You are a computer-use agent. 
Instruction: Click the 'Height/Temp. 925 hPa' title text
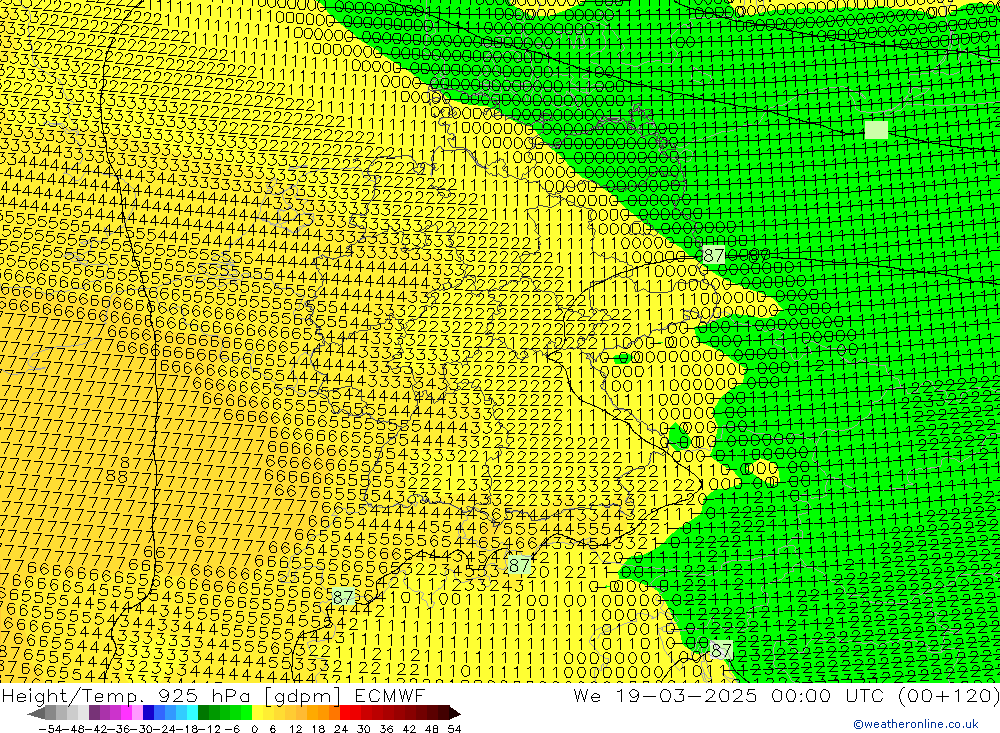[x=126, y=696]
